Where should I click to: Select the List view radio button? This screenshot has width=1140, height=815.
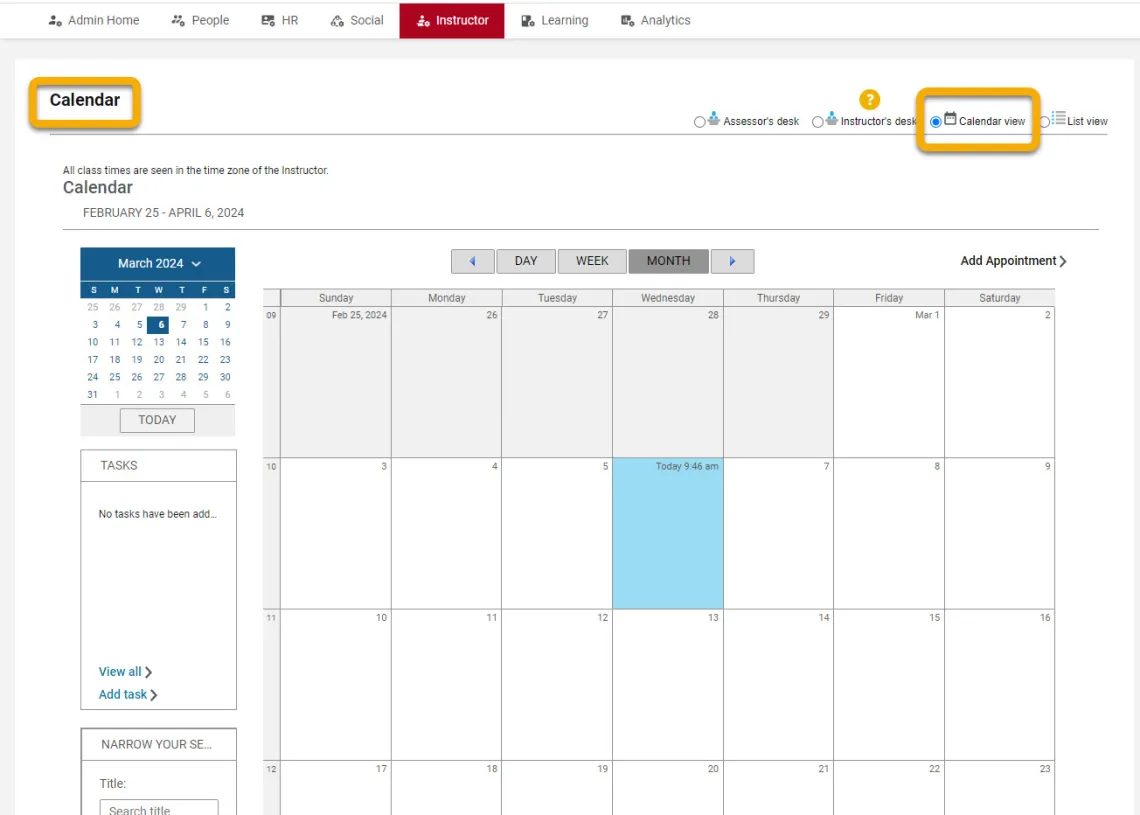[x=1045, y=122]
